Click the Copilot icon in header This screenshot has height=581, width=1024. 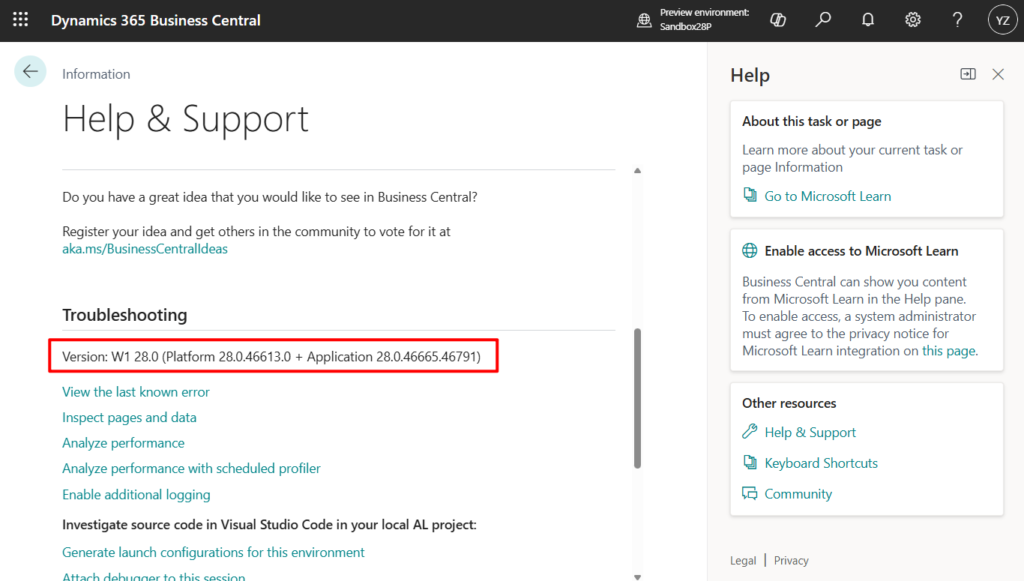pos(778,20)
